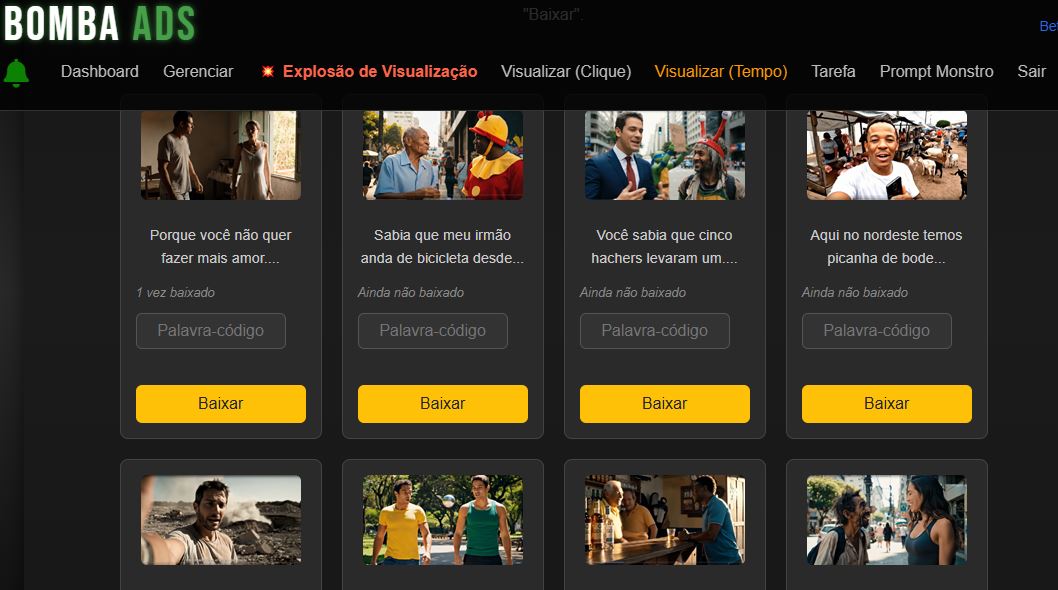Click Sair to log out
Viewport: 1058px width, 590px height.
coord(1031,71)
